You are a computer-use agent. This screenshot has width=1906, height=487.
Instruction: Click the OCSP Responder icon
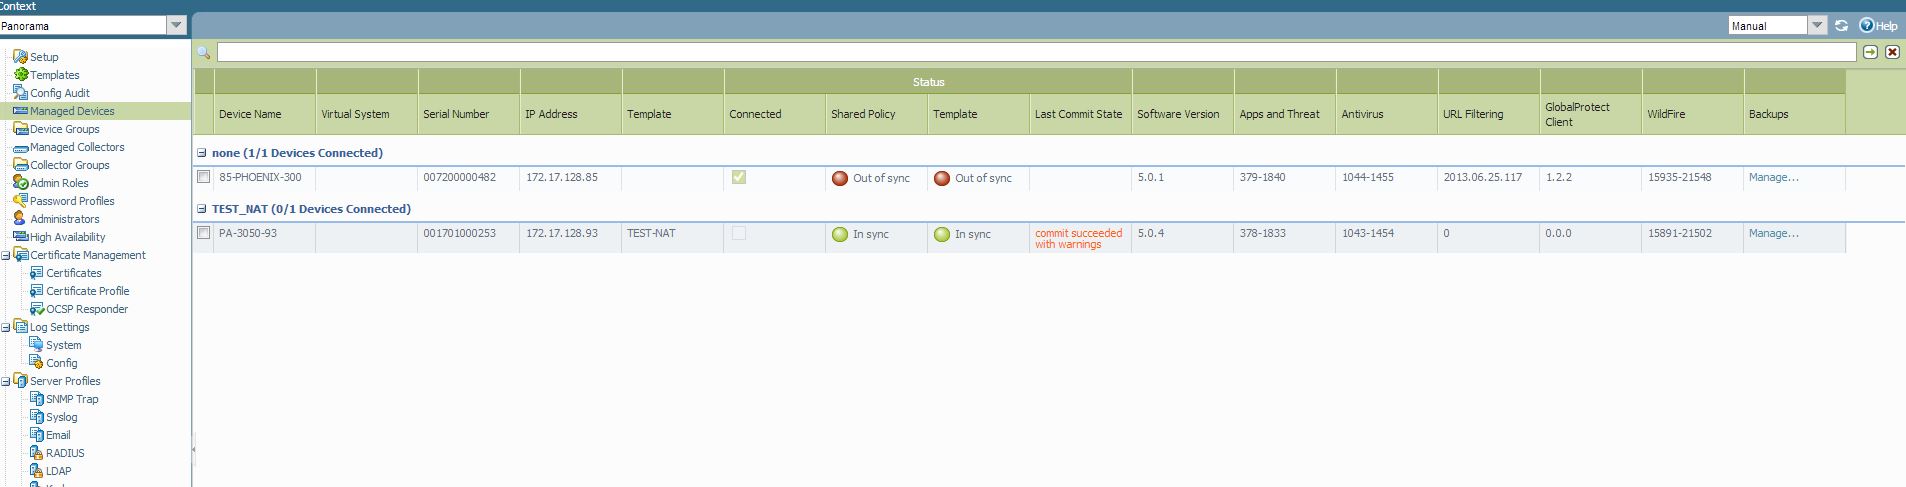pyautogui.click(x=36, y=309)
